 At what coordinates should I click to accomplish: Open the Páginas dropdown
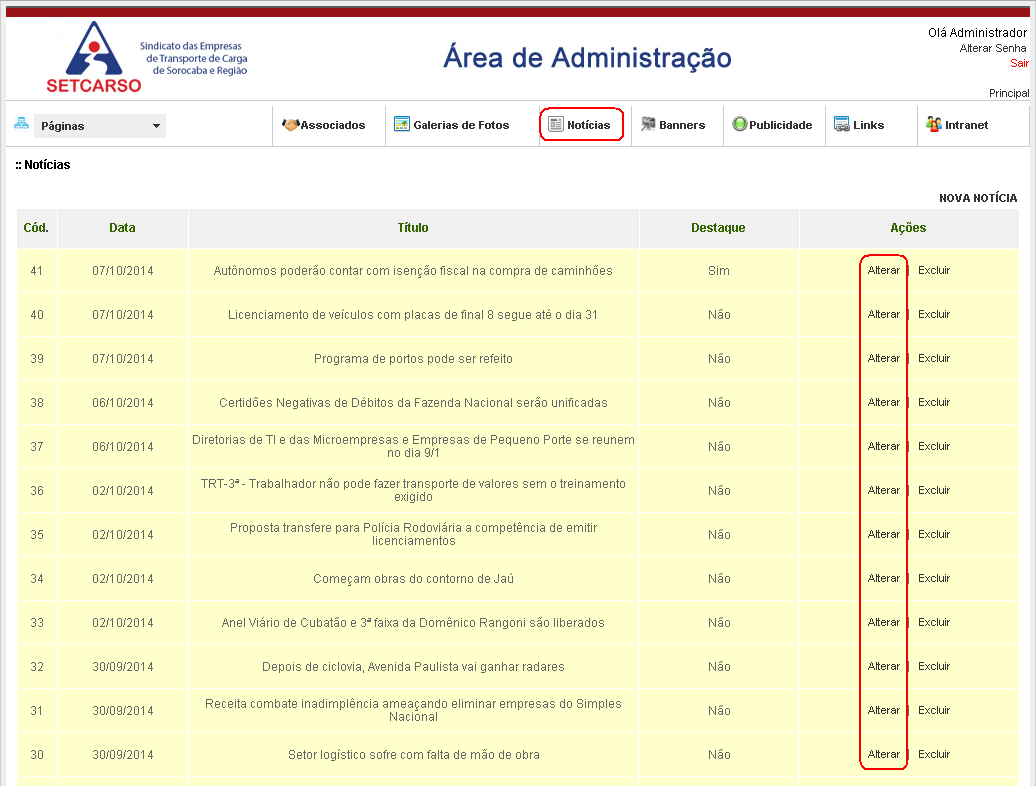coord(100,125)
